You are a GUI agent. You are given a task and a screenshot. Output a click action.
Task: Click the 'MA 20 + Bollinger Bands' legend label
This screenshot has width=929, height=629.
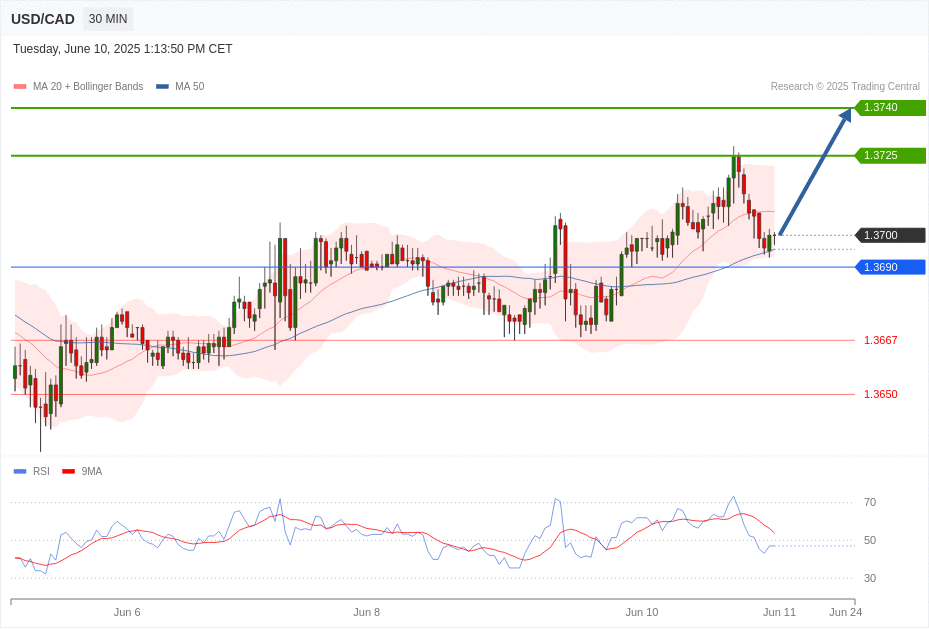[x=88, y=86]
